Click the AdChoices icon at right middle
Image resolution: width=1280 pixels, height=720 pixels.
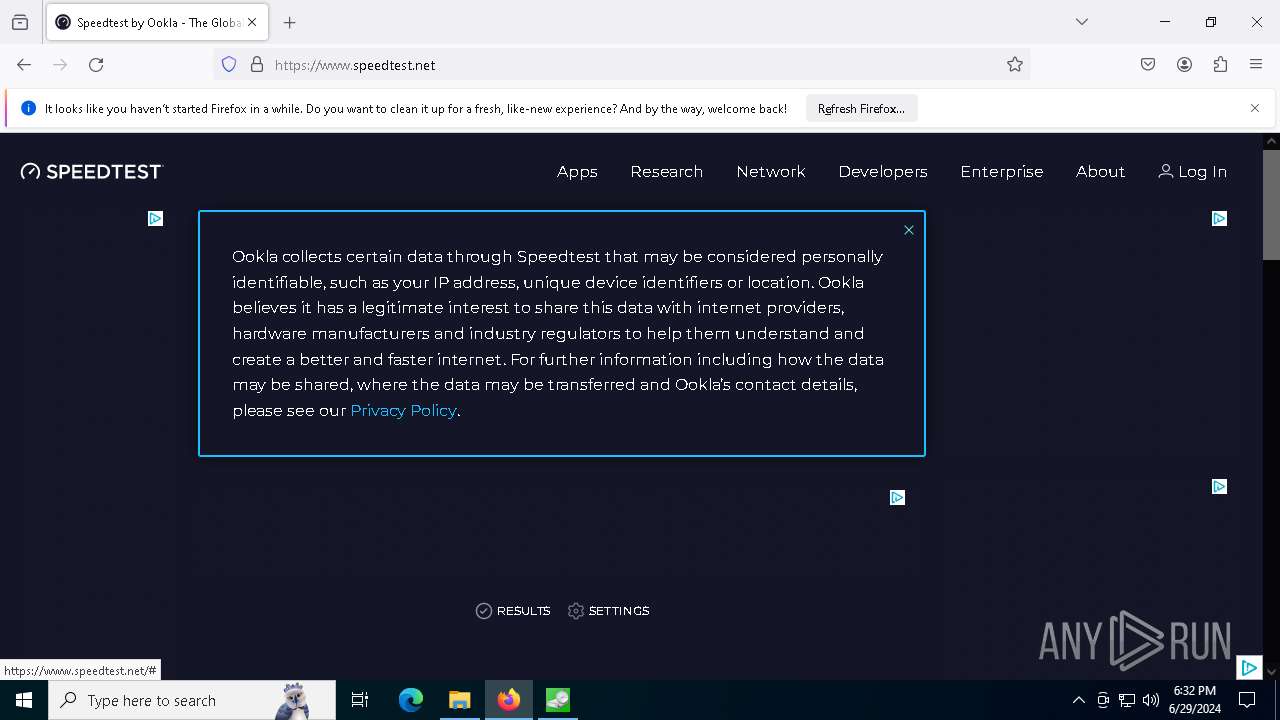1219,486
